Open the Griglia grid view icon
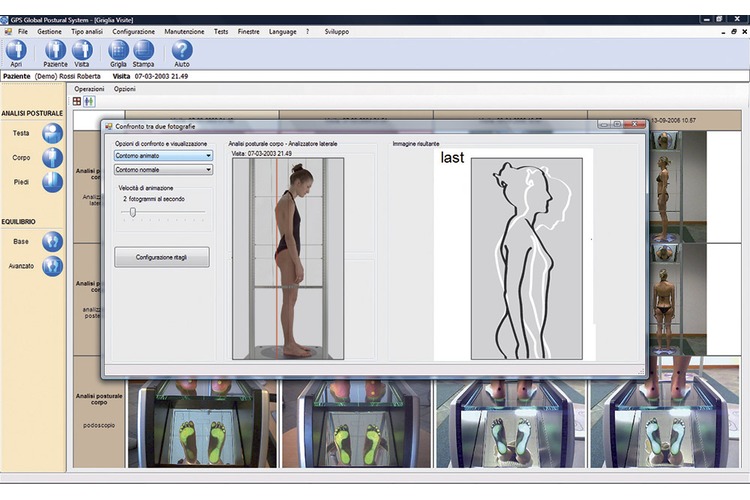 pyautogui.click(x=118, y=50)
